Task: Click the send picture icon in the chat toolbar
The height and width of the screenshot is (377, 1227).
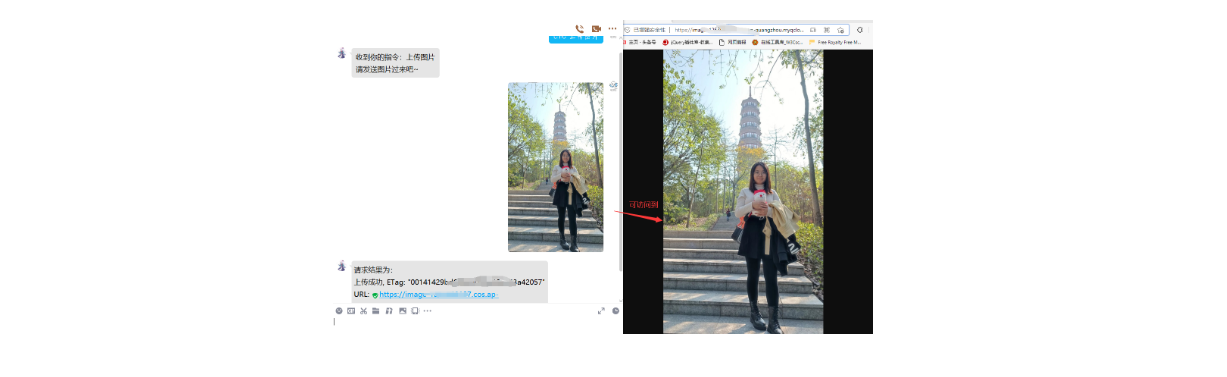Action: (402, 311)
